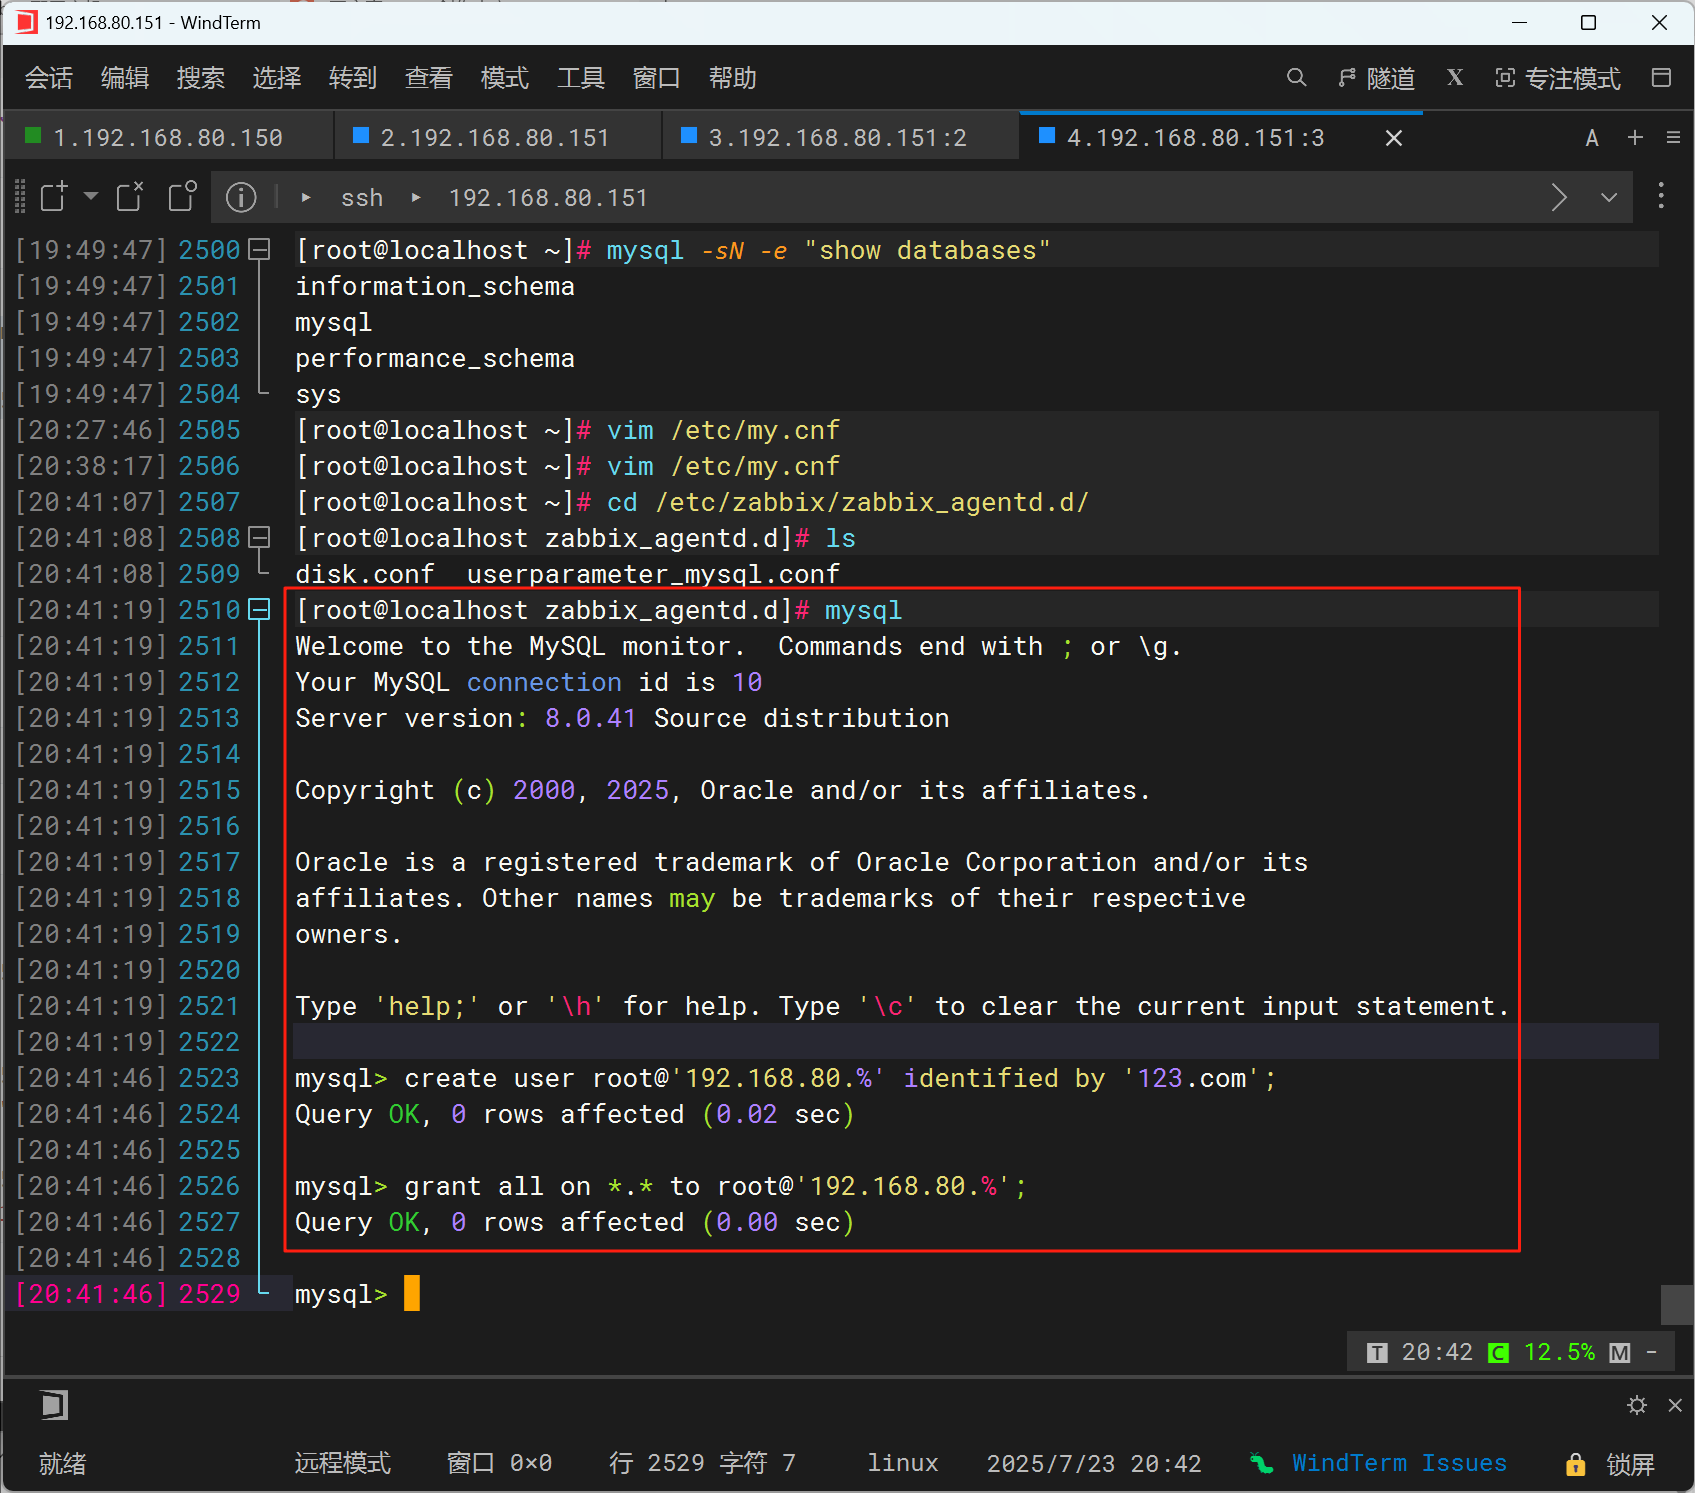Collapse the fold at line 2510
Image resolution: width=1695 pixels, height=1493 pixels.
(x=259, y=610)
